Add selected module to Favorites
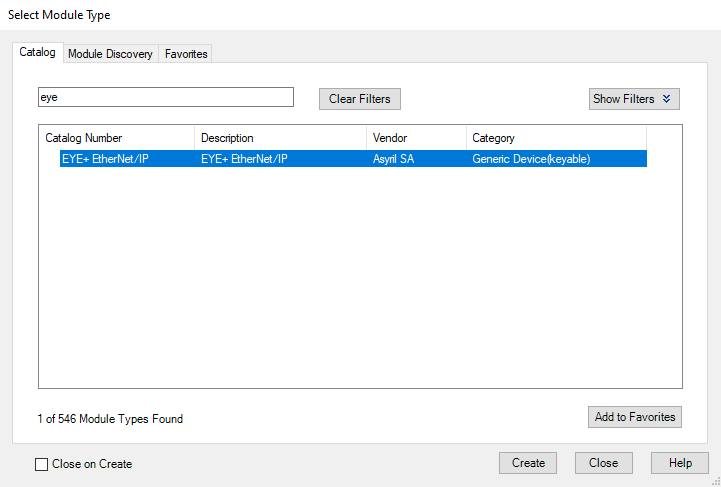The image size is (721, 487). click(x=635, y=417)
